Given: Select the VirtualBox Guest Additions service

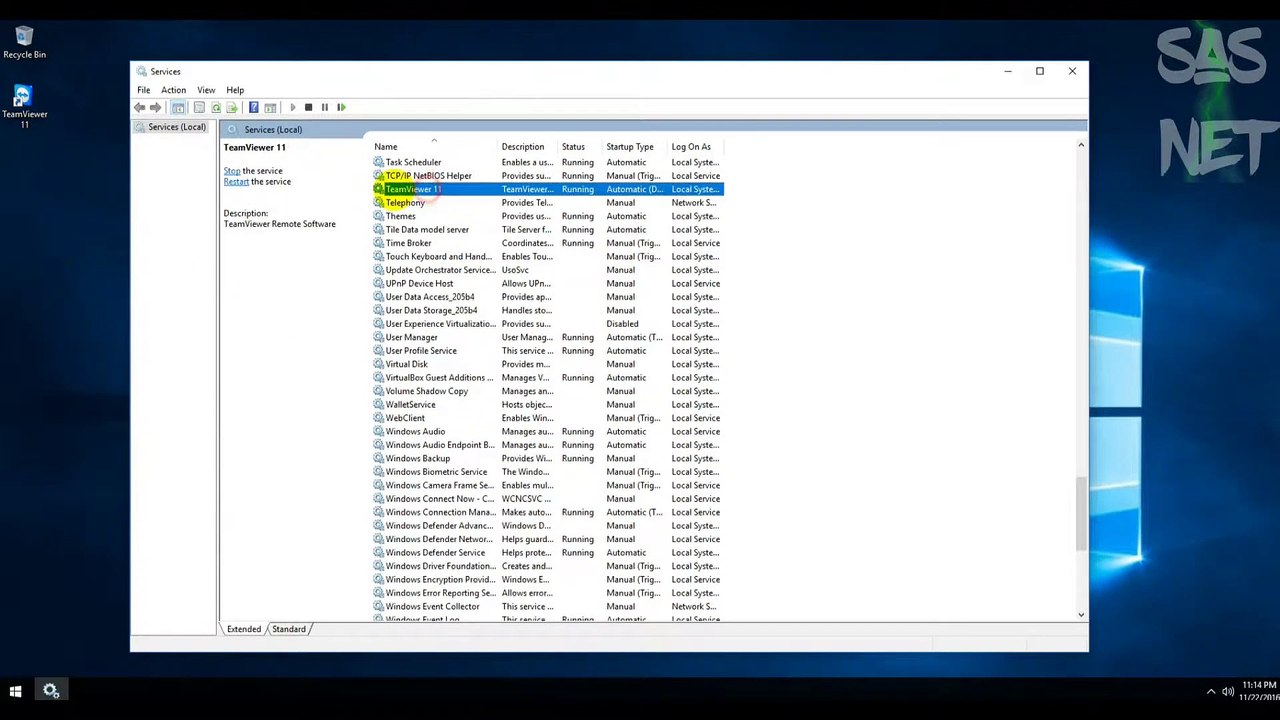Looking at the screenshot, I should [440, 378].
